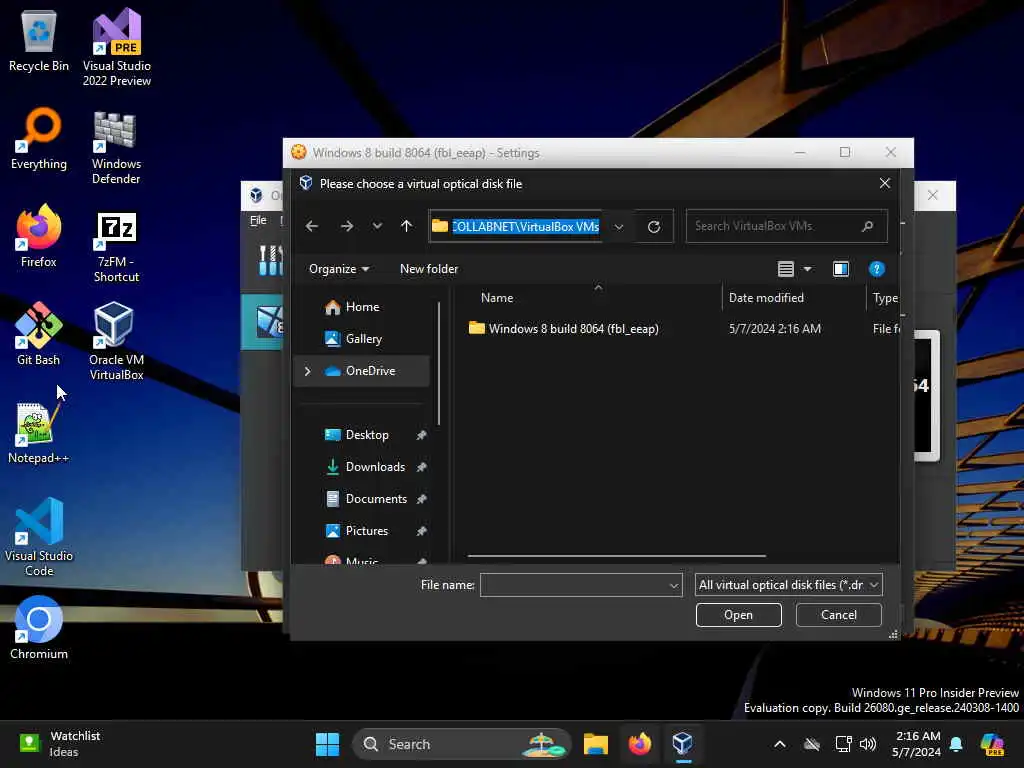Image resolution: width=1024 pixels, height=768 pixels.
Task: Show hidden system tray icons
Action: click(x=780, y=744)
